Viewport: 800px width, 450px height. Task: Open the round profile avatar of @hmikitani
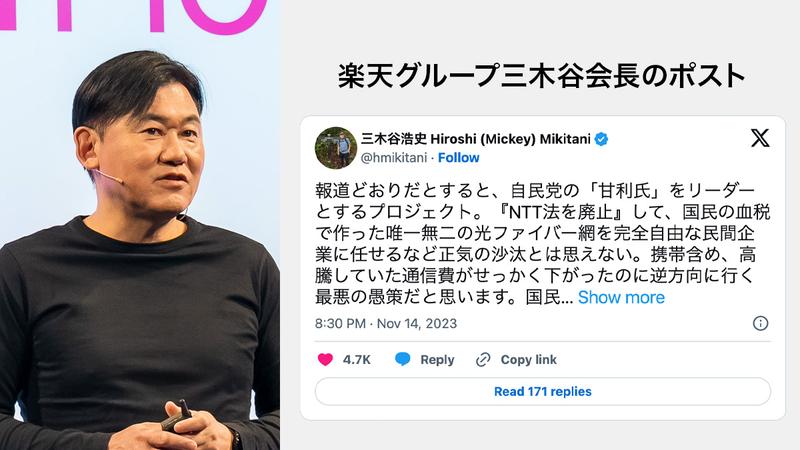tap(336, 148)
